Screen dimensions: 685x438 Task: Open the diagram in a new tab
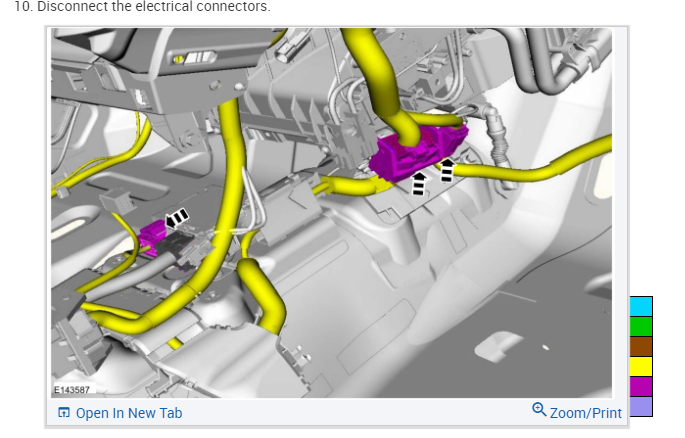[x=120, y=413]
